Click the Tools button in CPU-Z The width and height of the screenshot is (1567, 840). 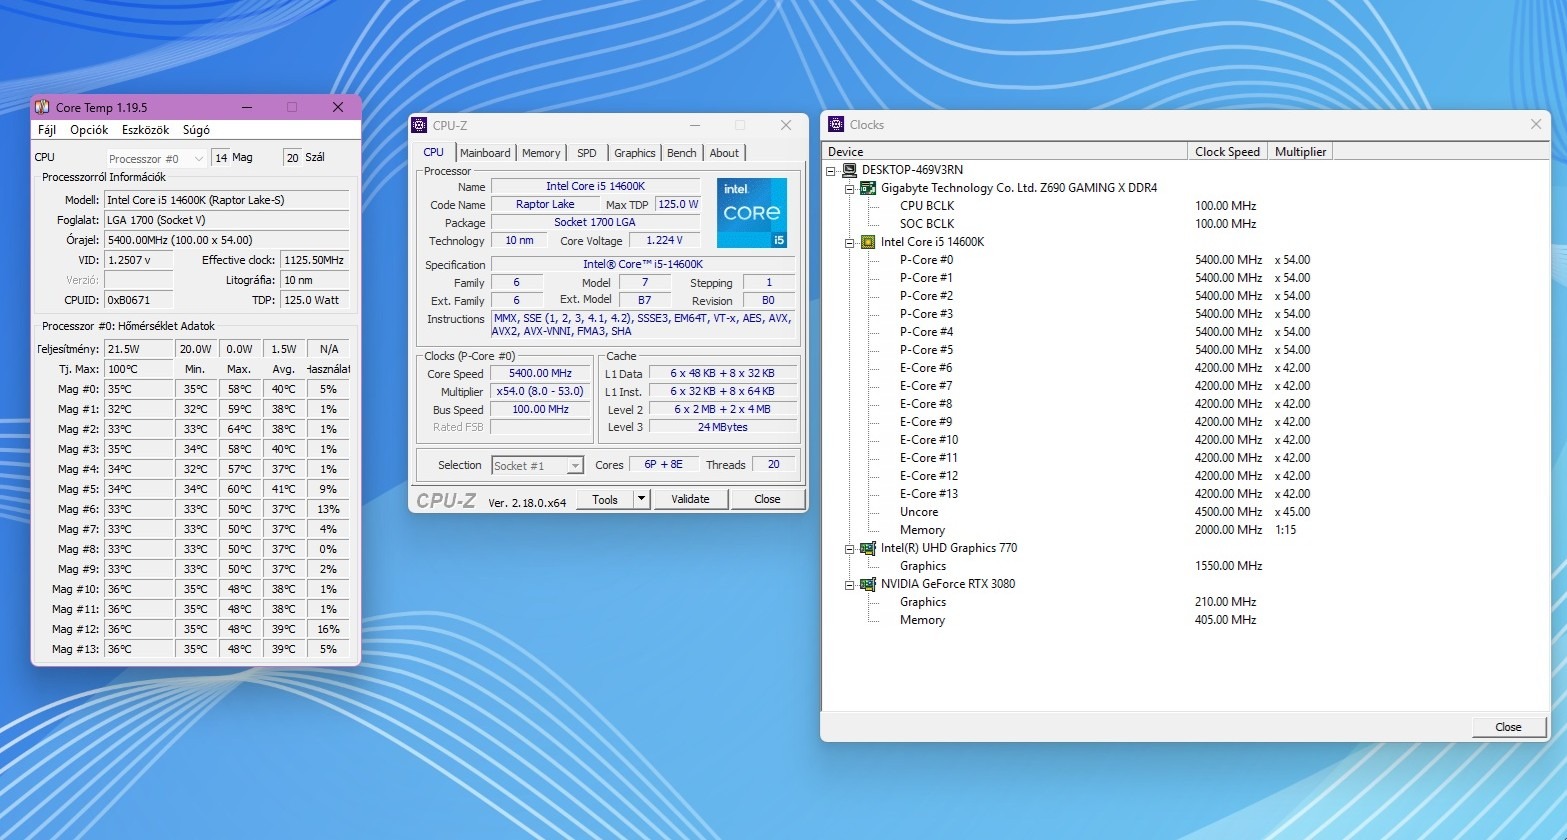[x=605, y=499]
